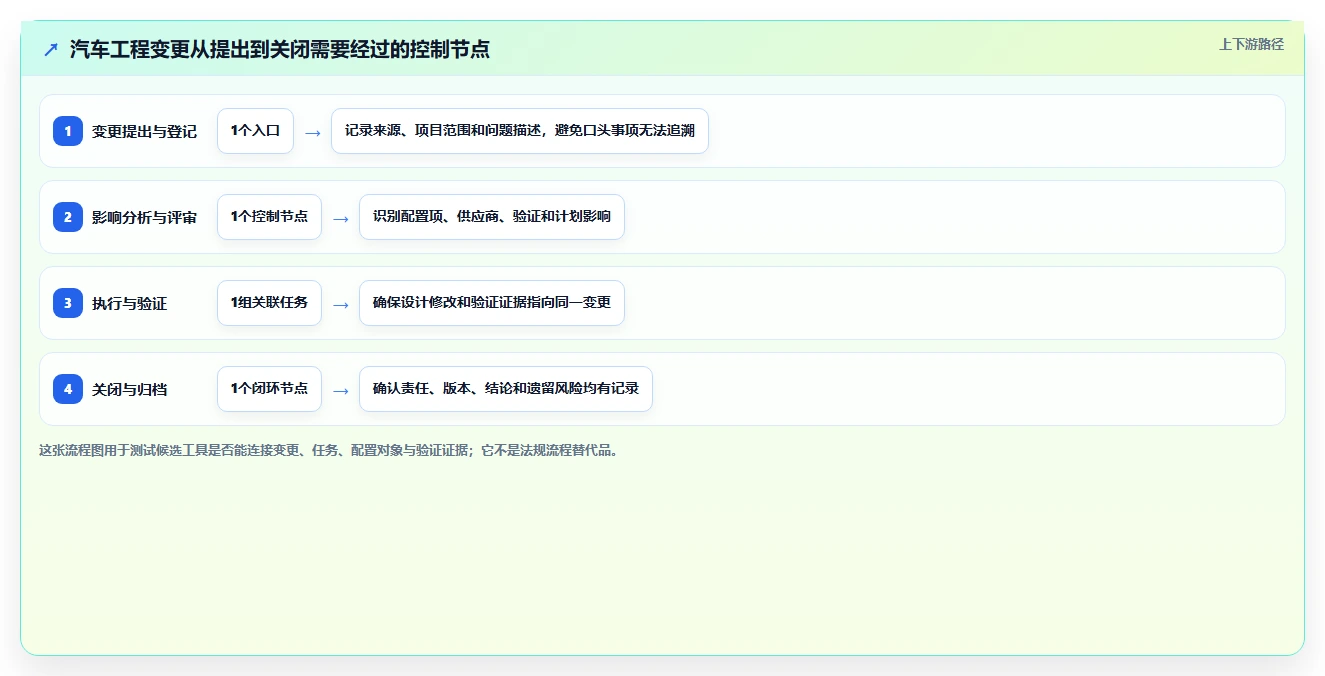The height and width of the screenshot is (676, 1325).
Task: Click the arrow after 1个入口
Action: [313, 132]
